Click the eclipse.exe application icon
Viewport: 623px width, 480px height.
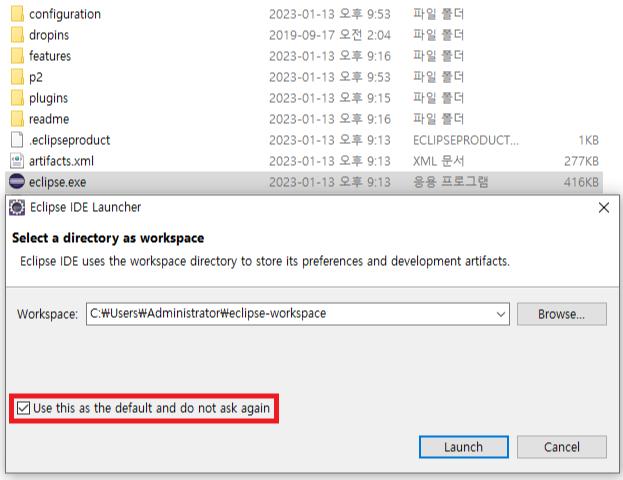(x=17, y=182)
